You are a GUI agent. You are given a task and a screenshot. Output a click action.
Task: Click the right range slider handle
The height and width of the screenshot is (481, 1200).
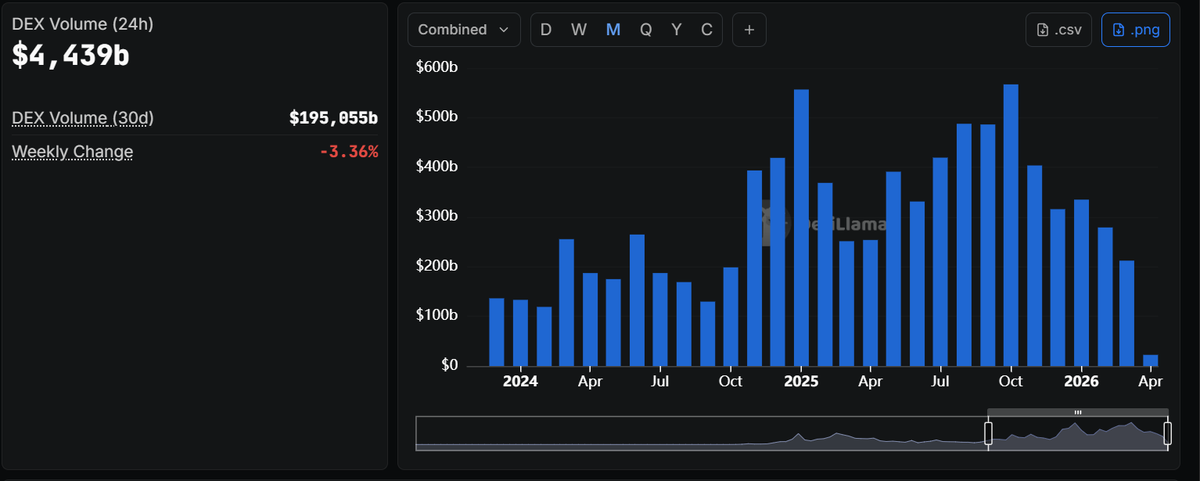[x=1167, y=433]
